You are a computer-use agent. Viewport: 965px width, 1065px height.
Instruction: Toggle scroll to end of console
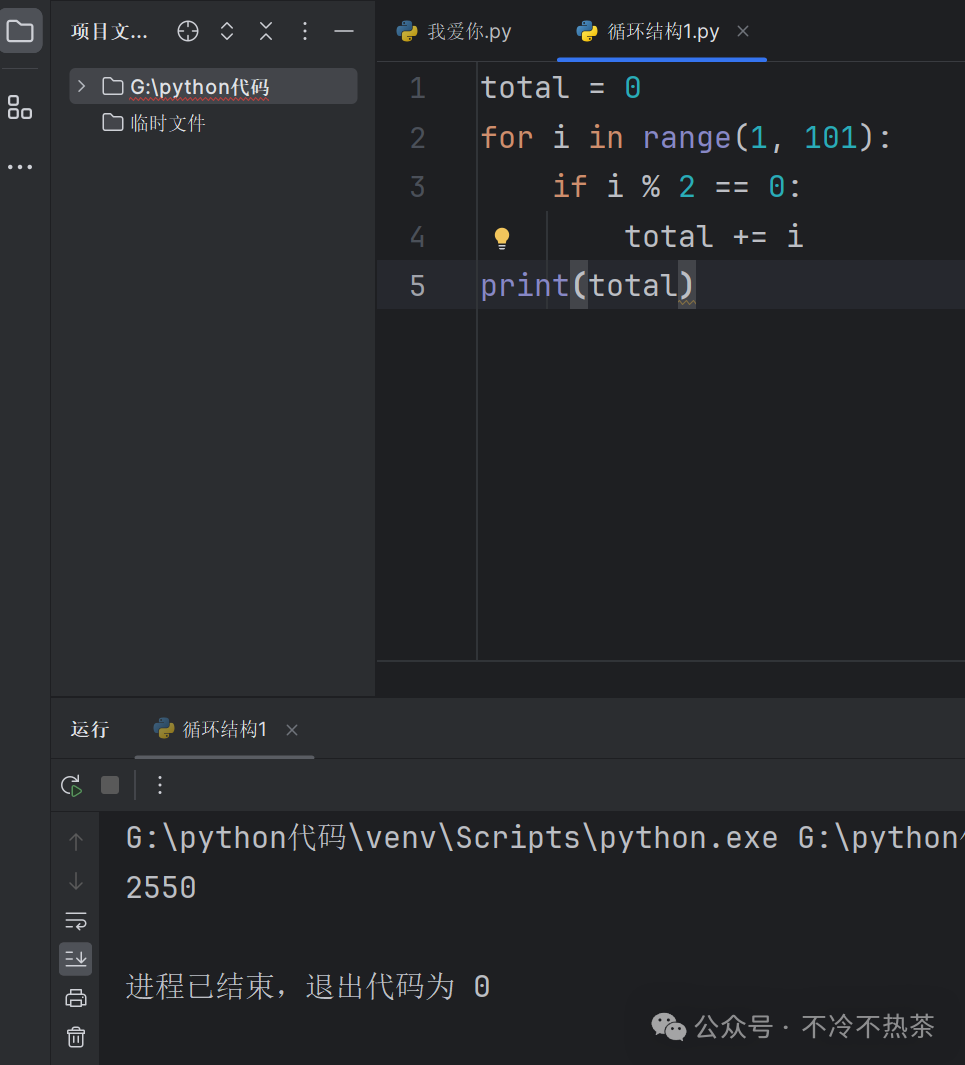[x=75, y=959]
